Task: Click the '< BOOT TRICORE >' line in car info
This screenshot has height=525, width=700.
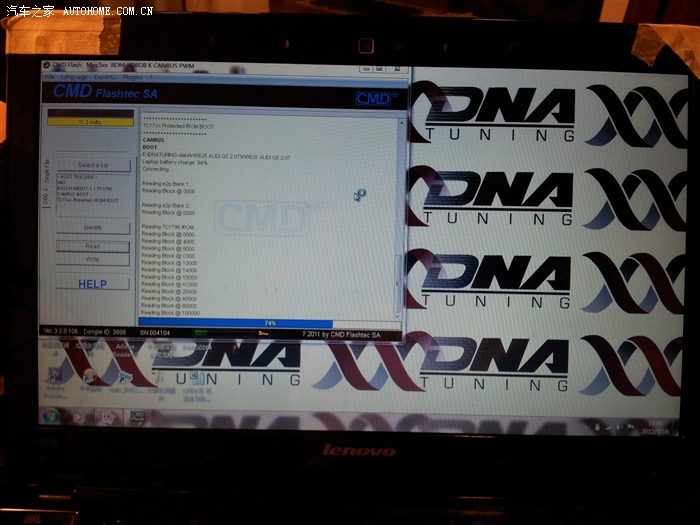Action: coord(76,177)
